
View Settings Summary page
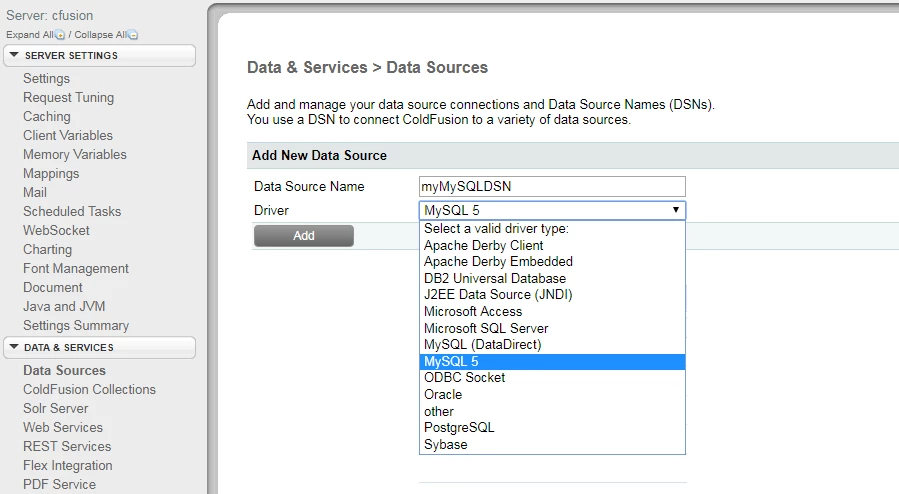click(76, 325)
